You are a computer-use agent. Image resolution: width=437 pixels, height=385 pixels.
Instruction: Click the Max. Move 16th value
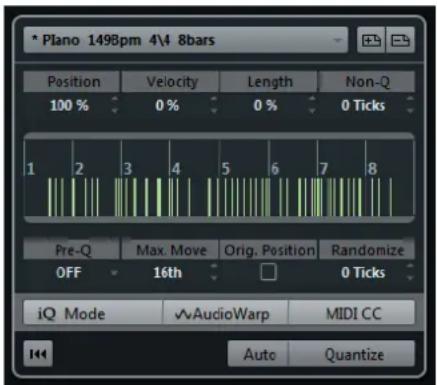[167, 273]
